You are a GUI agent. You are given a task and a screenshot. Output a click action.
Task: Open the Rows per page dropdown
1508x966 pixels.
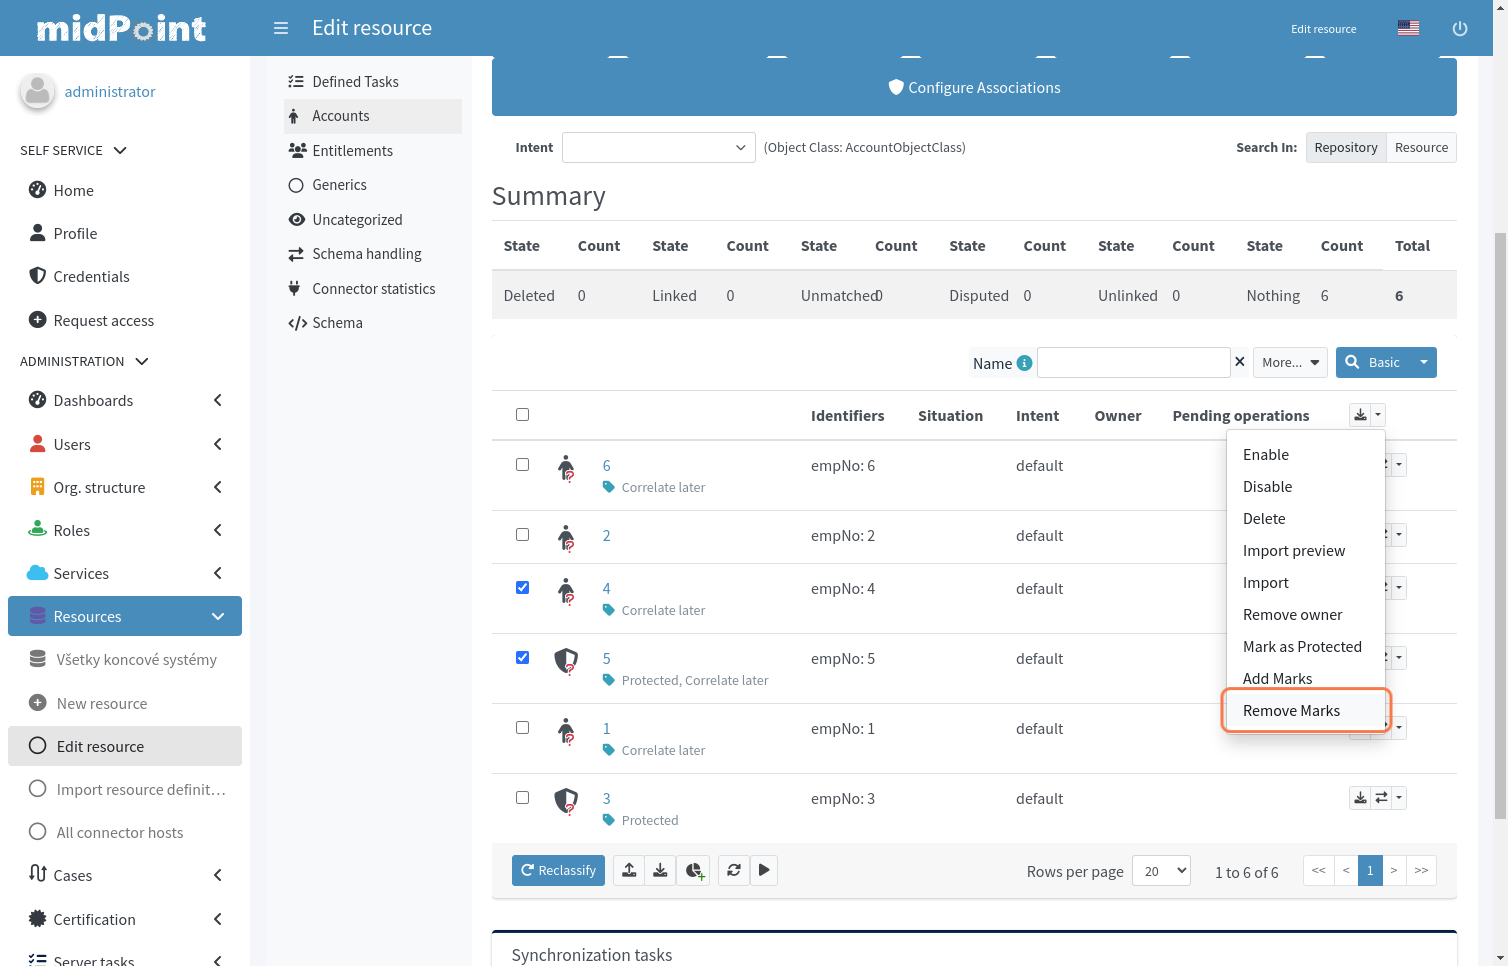coord(1161,871)
